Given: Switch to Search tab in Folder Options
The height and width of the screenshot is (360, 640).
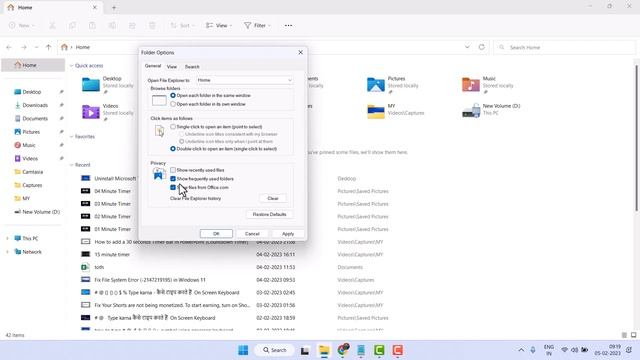Looking at the screenshot, I should point(192,67).
